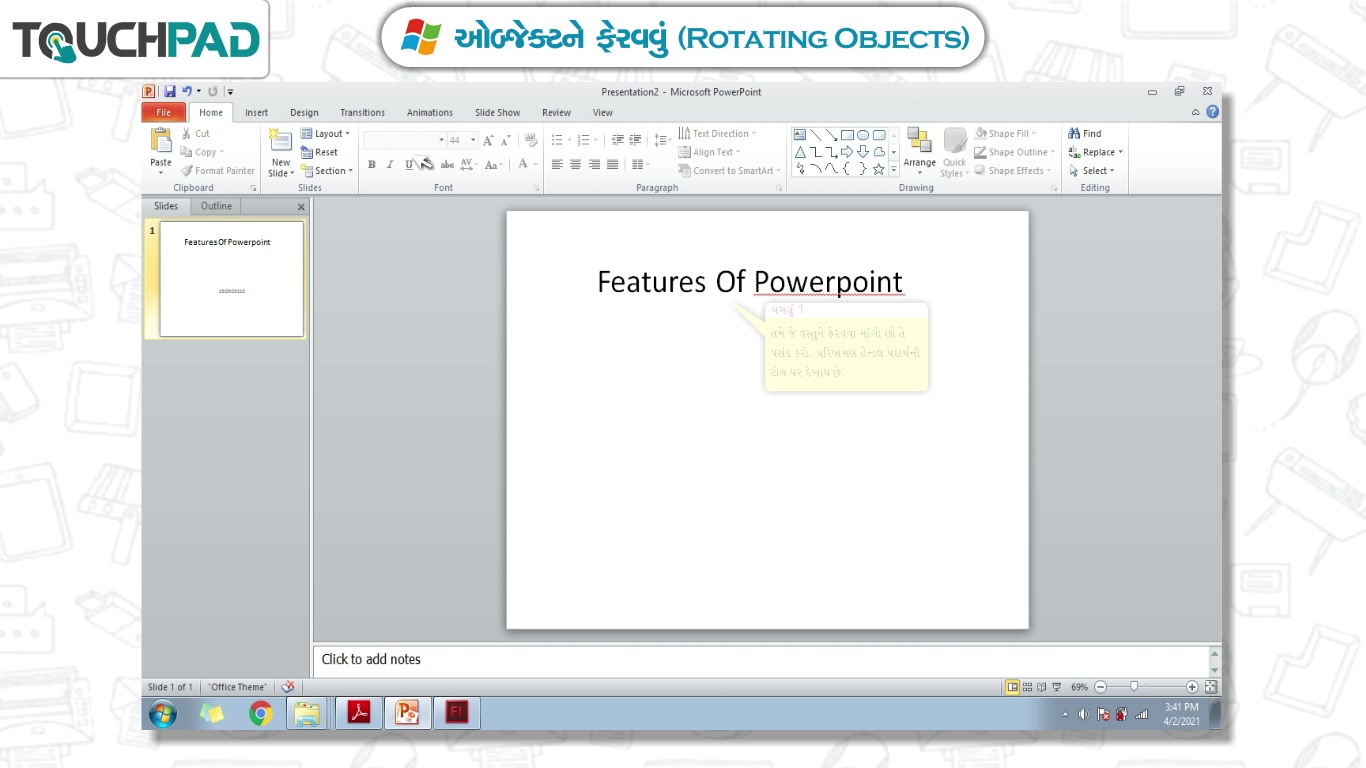Open the Layout dropdown
This screenshot has width=1366, height=768.
326,133
